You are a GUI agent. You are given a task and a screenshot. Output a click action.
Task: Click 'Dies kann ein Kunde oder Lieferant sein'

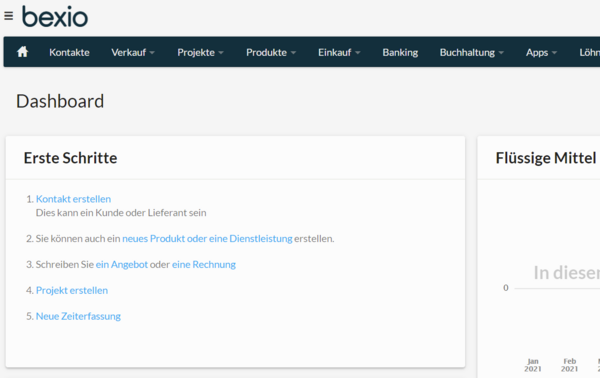point(121,213)
